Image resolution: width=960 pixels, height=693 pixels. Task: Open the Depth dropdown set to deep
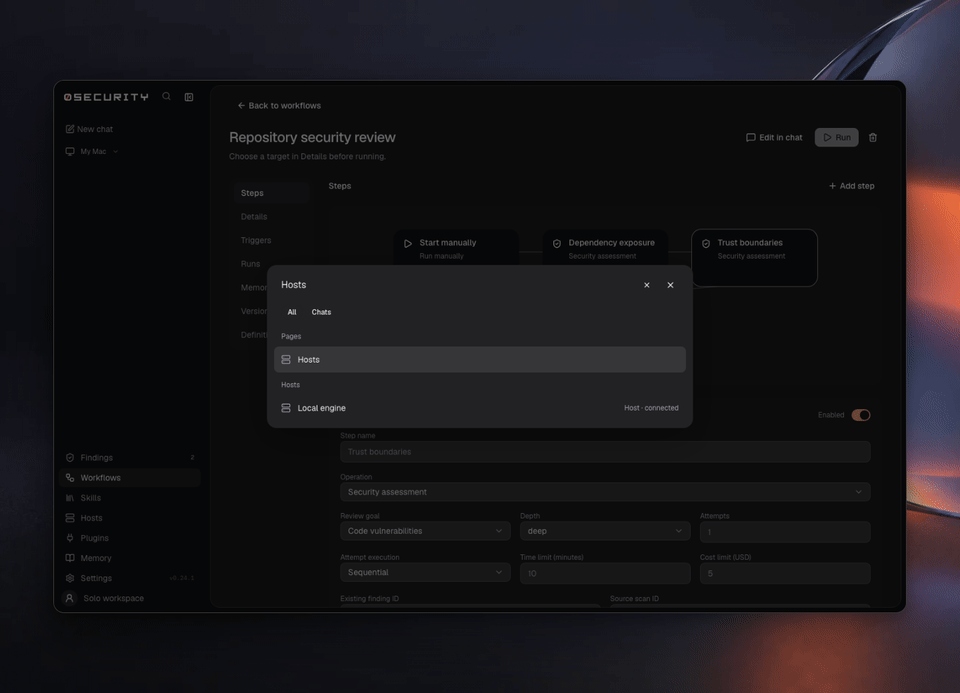605,531
